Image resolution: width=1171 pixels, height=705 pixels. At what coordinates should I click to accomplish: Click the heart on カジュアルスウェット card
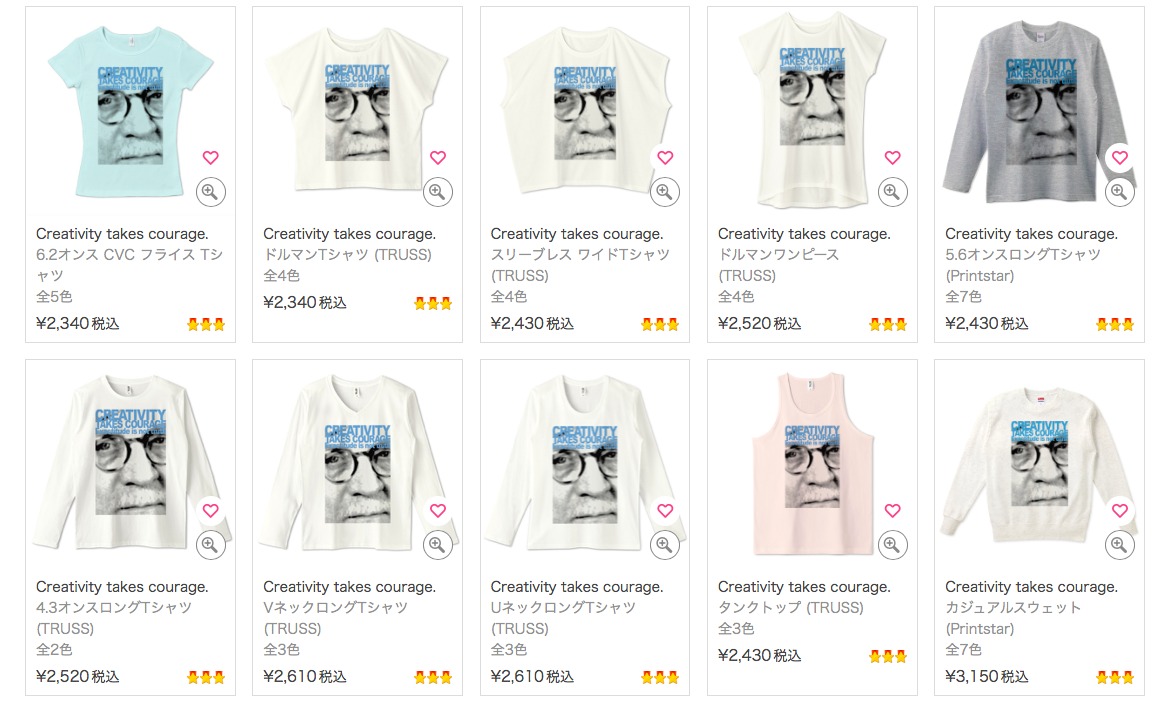pyautogui.click(x=1119, y=511)
